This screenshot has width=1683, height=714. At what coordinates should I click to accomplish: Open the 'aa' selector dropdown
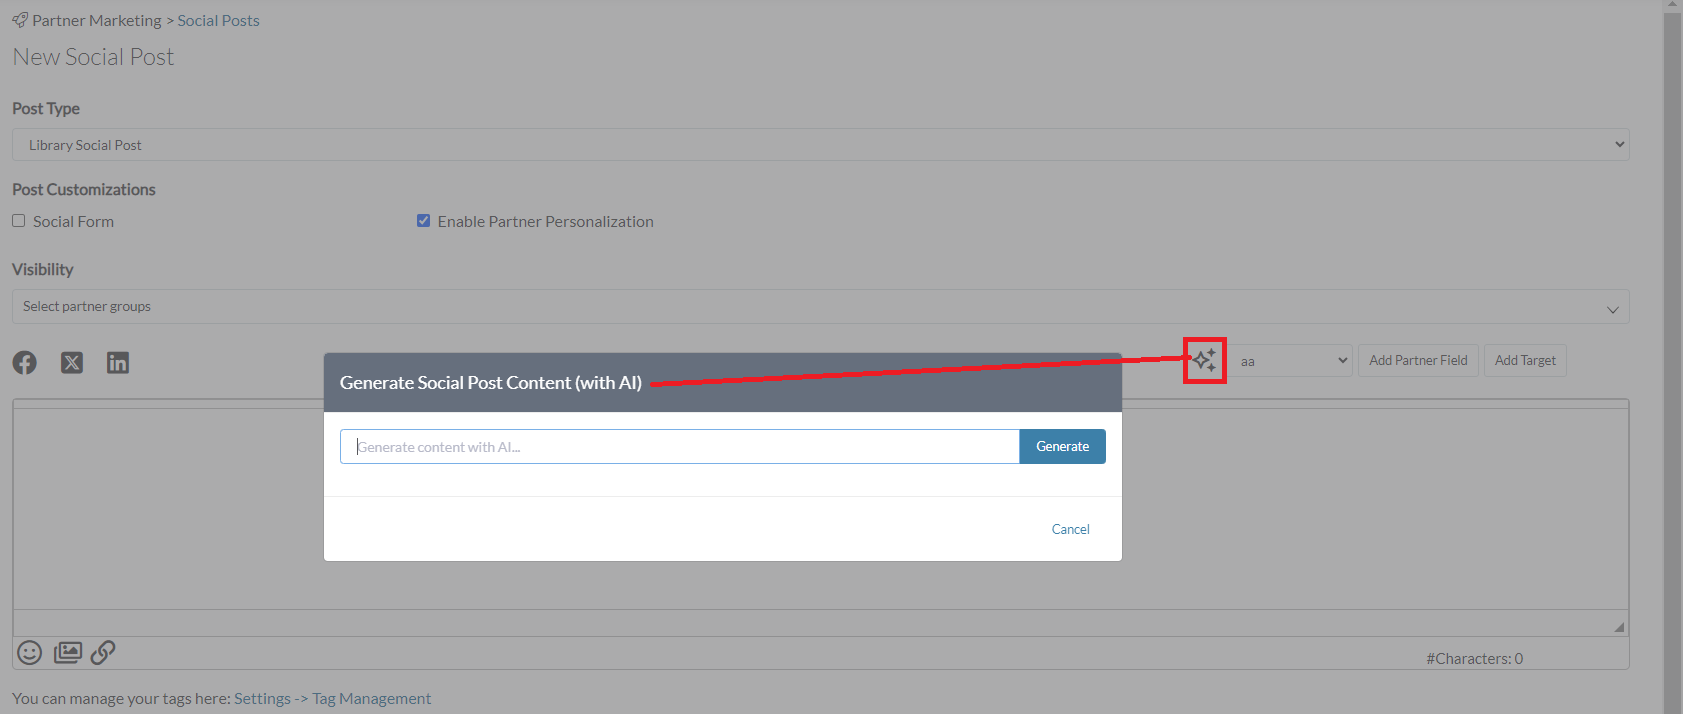(1292, 361)
